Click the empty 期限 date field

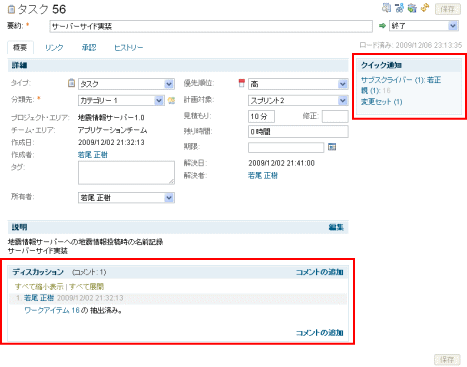pos(286,147)
